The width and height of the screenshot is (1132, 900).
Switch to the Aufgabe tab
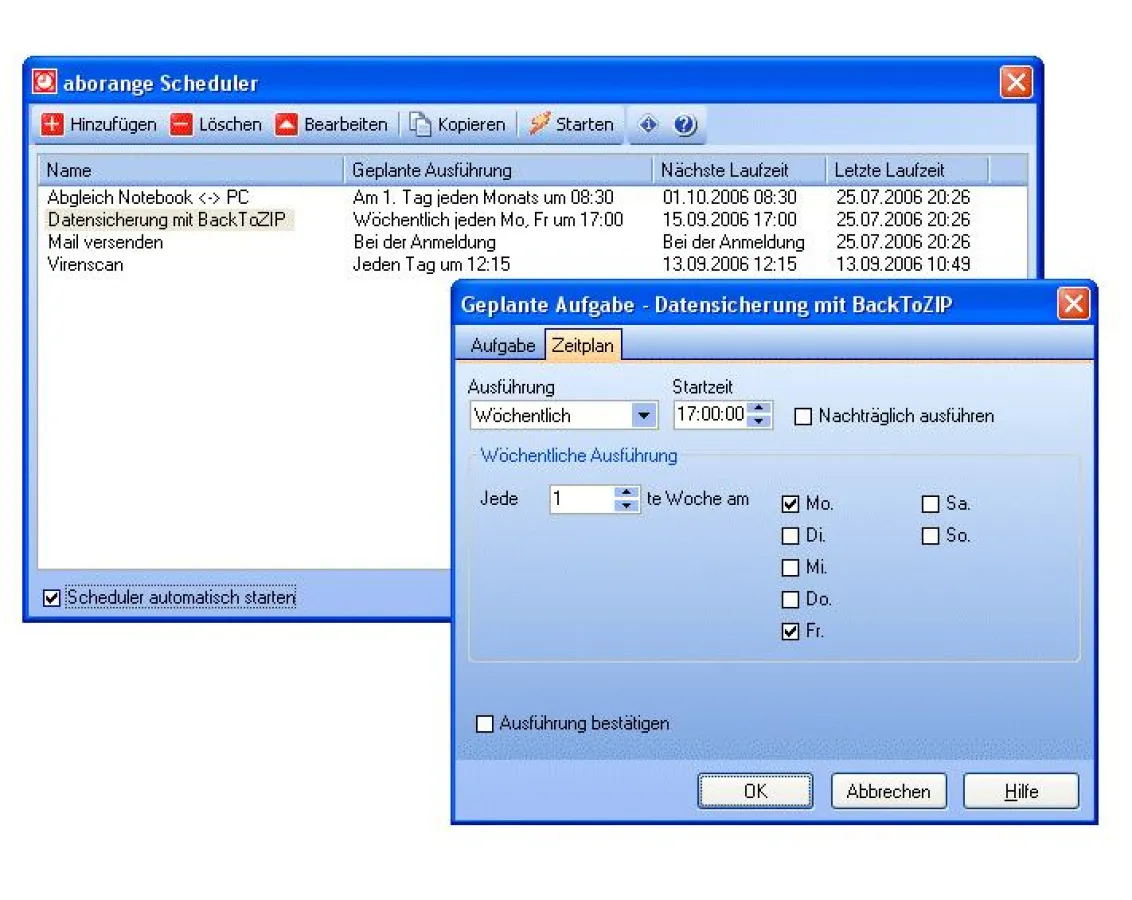coord(502,345)
